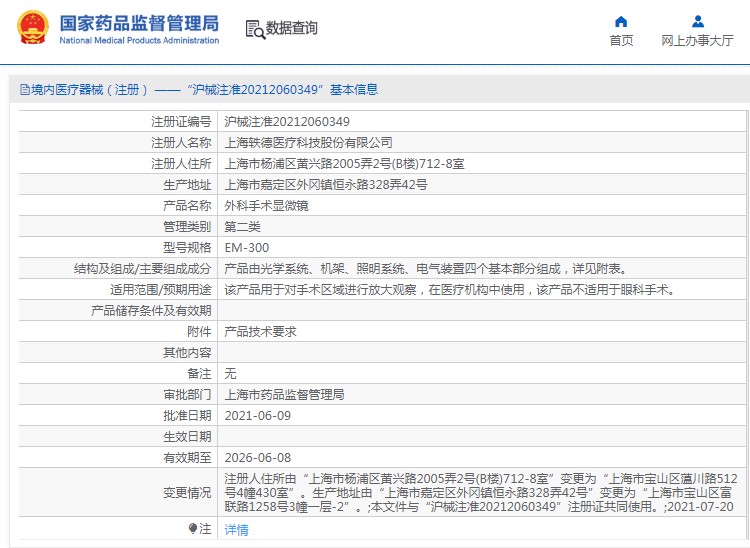Click the 生产地址 row label
This screenshot has height=548, width=750.
(x=187, y=185)
